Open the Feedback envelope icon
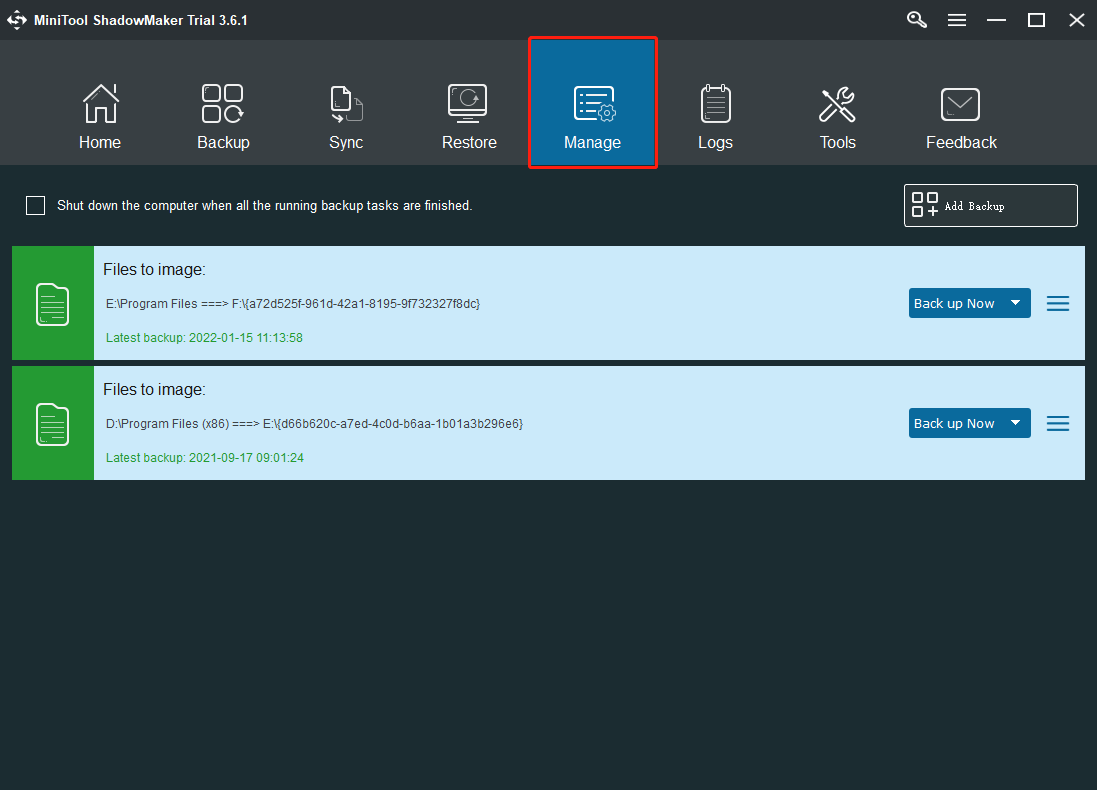The width and height of the screenshot is (1097, 790). click(960, 103)
